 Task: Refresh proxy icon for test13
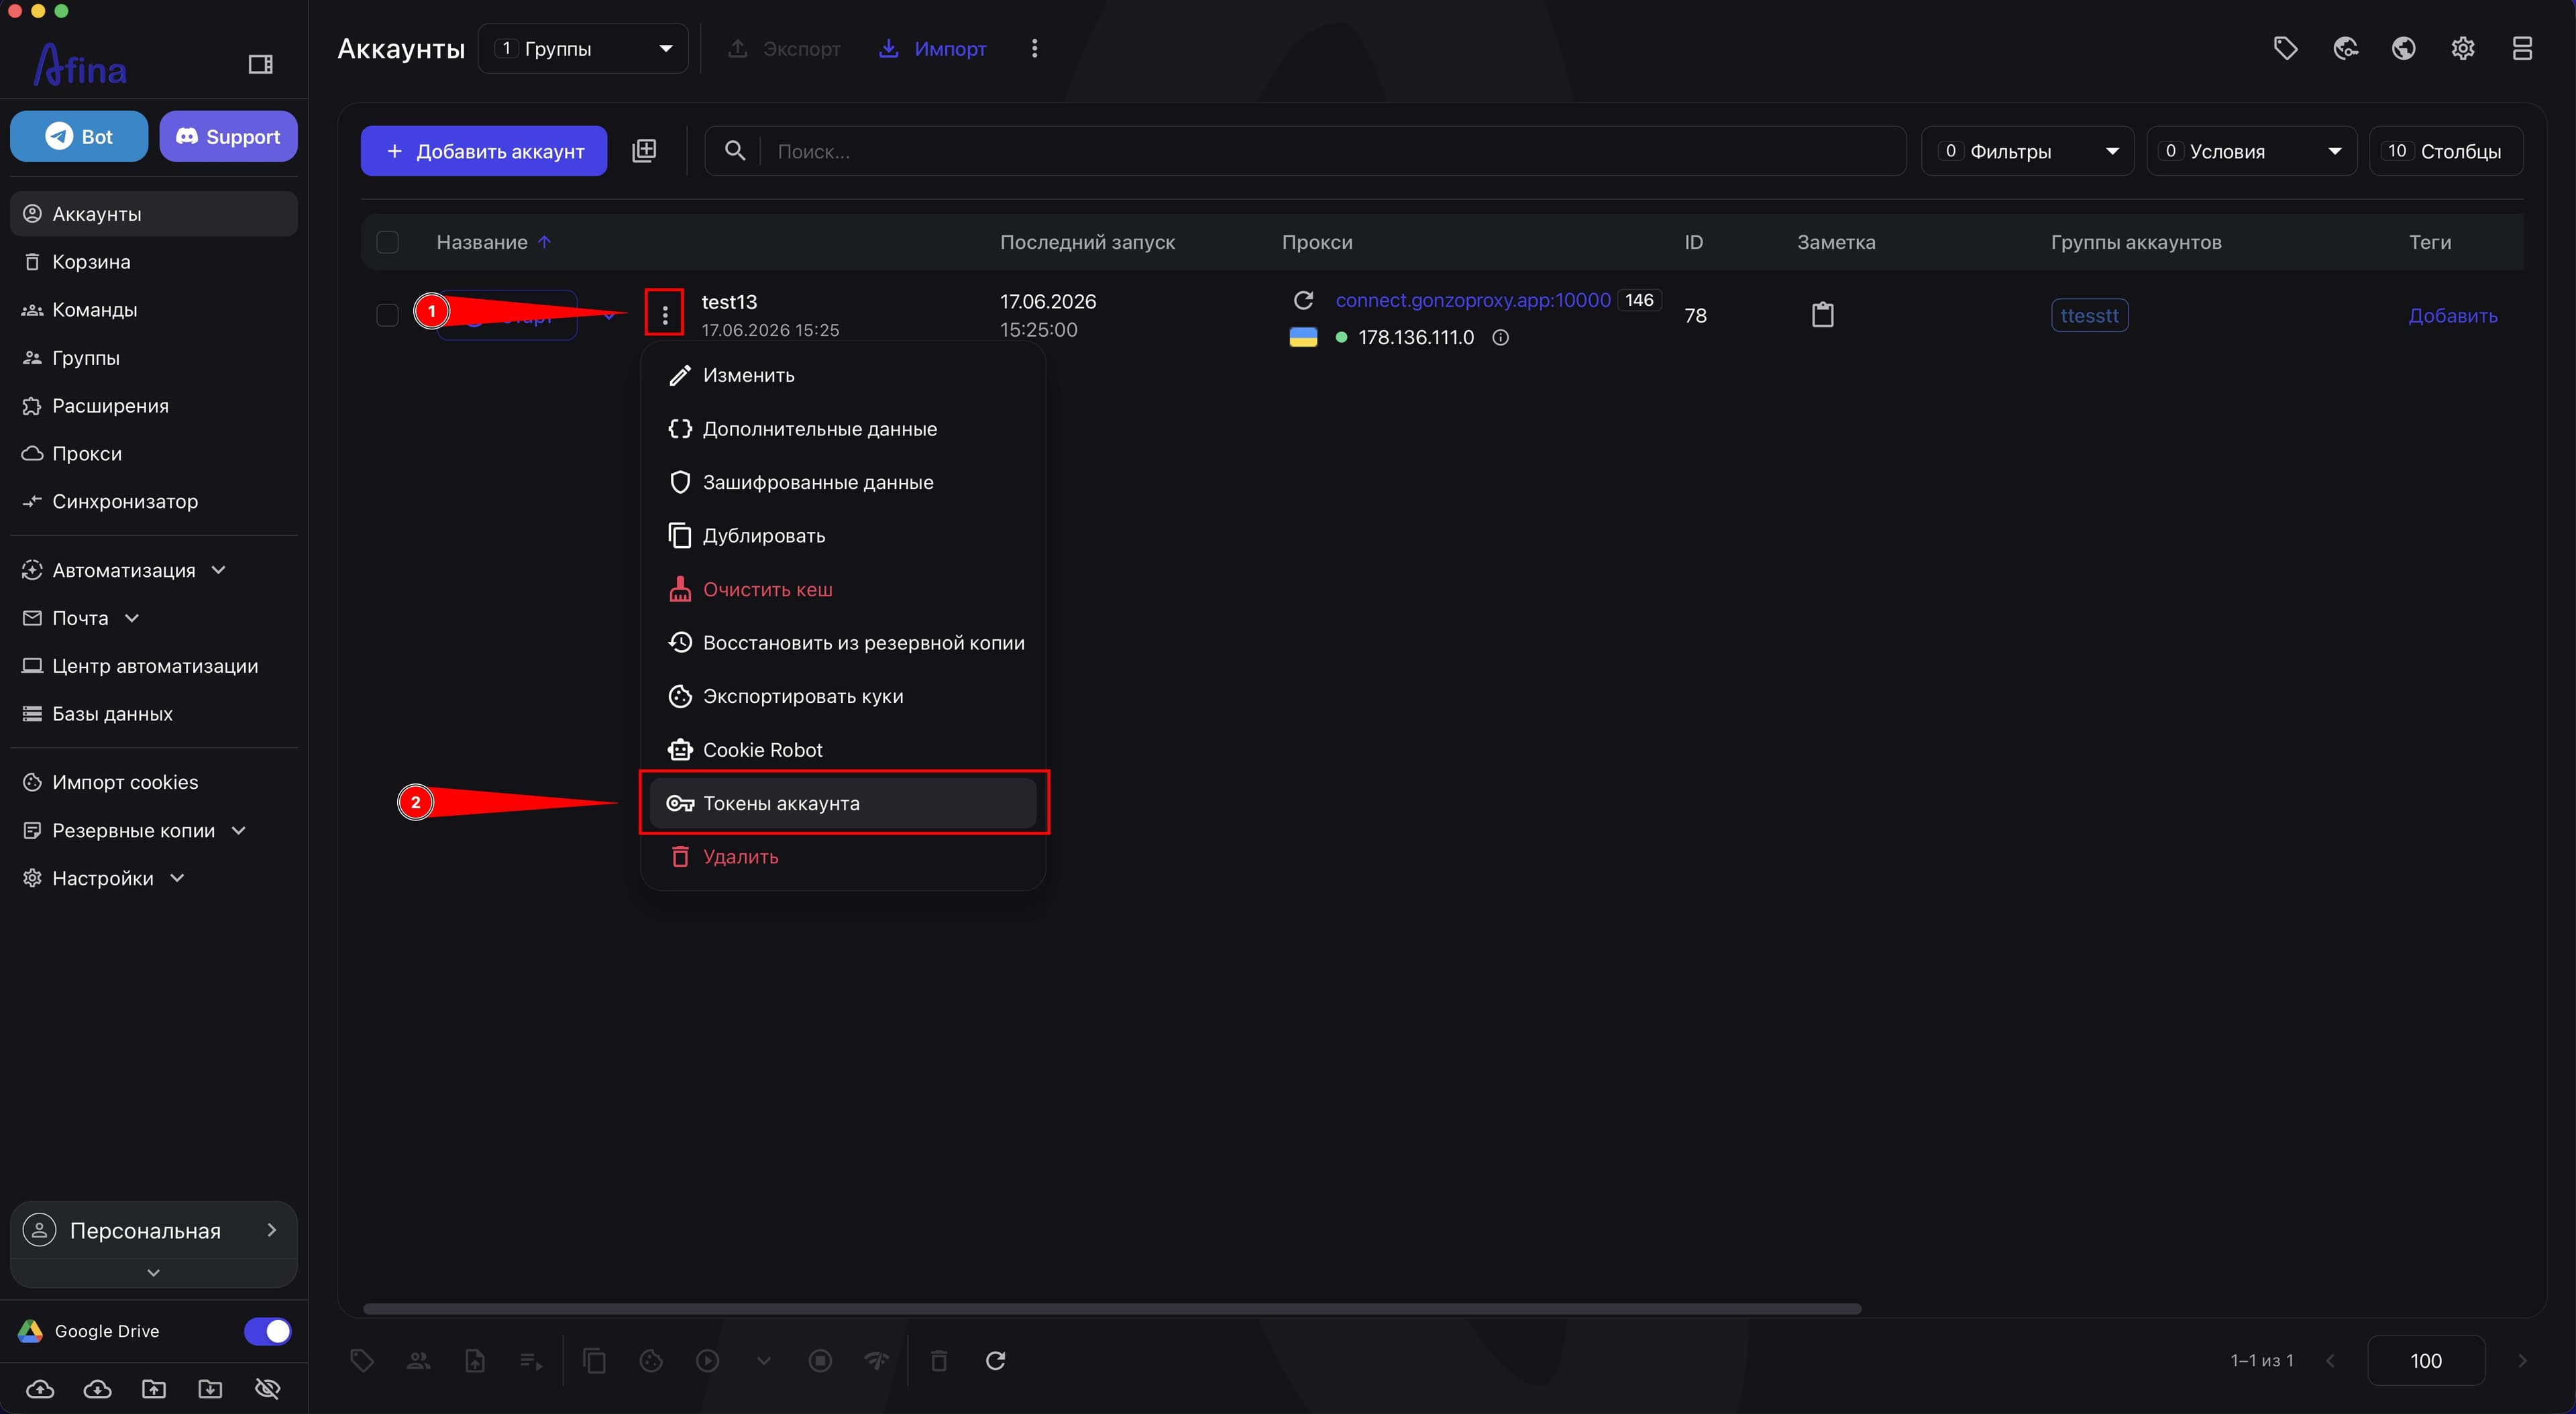click(x=1303, y=300)
